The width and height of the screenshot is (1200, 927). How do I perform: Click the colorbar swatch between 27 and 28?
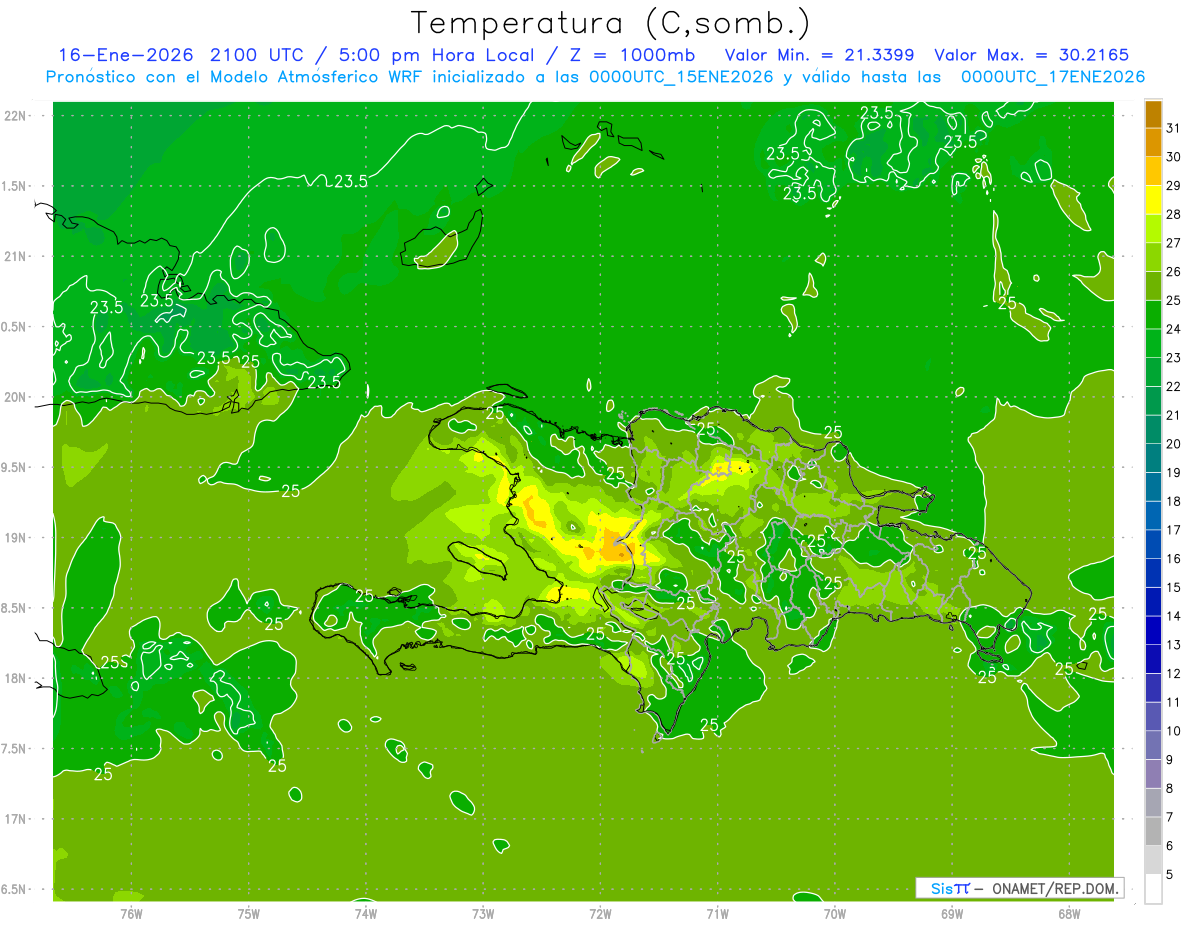(x=1153, y=229)
